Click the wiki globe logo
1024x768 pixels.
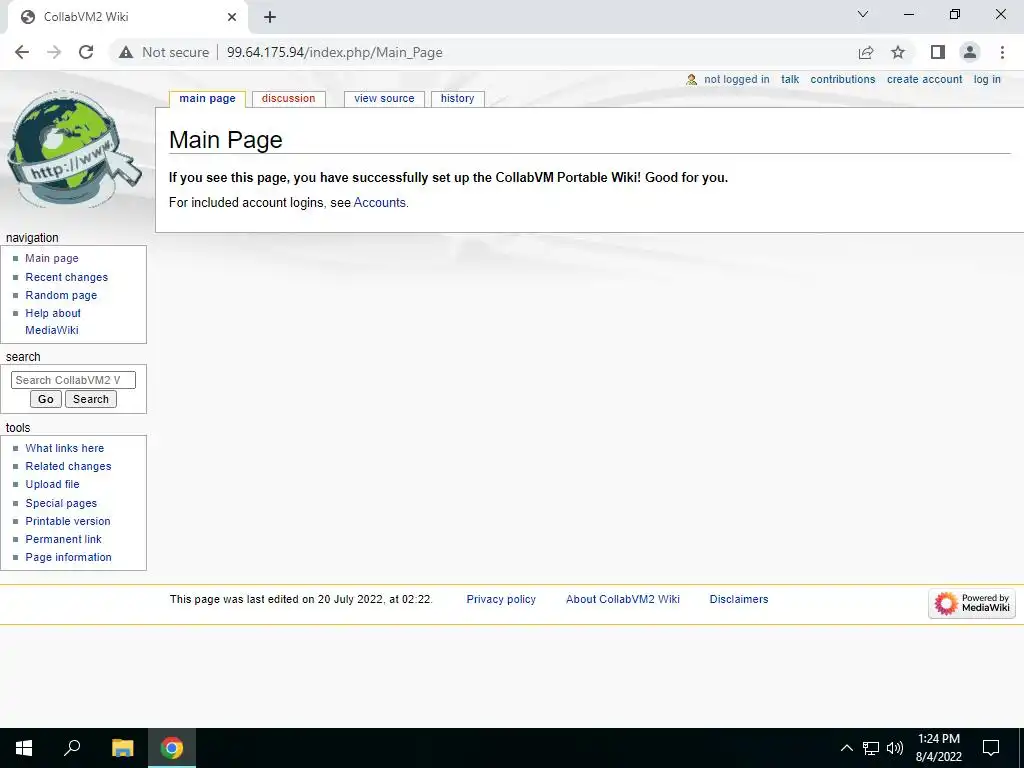[x=73, y=149]
